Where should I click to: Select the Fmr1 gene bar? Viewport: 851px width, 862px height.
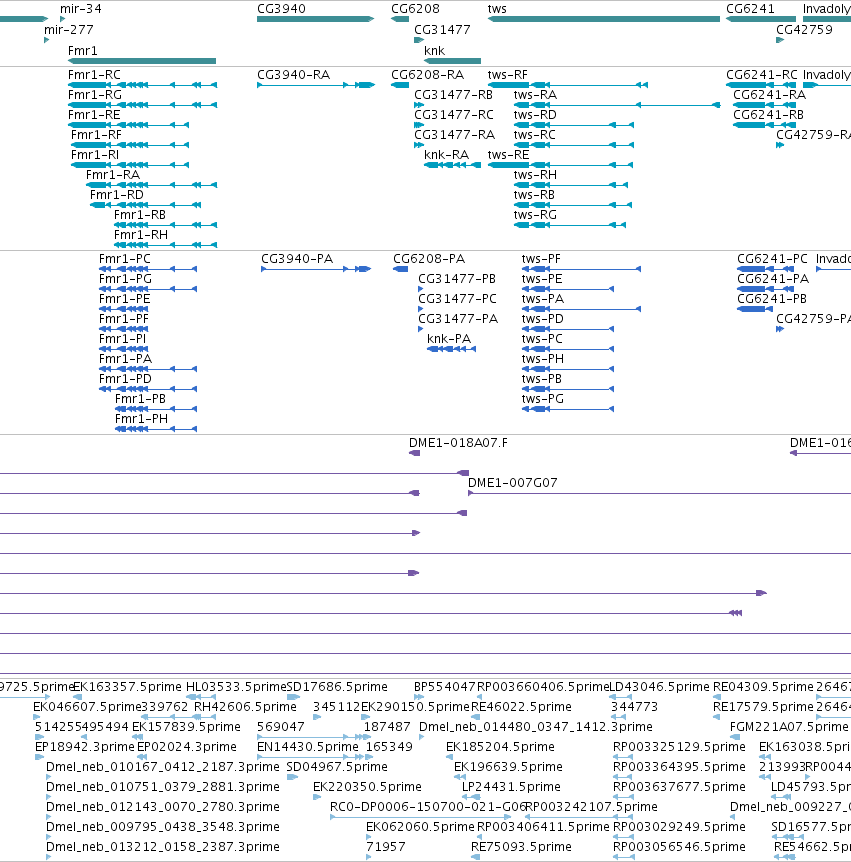pos(142,61)
